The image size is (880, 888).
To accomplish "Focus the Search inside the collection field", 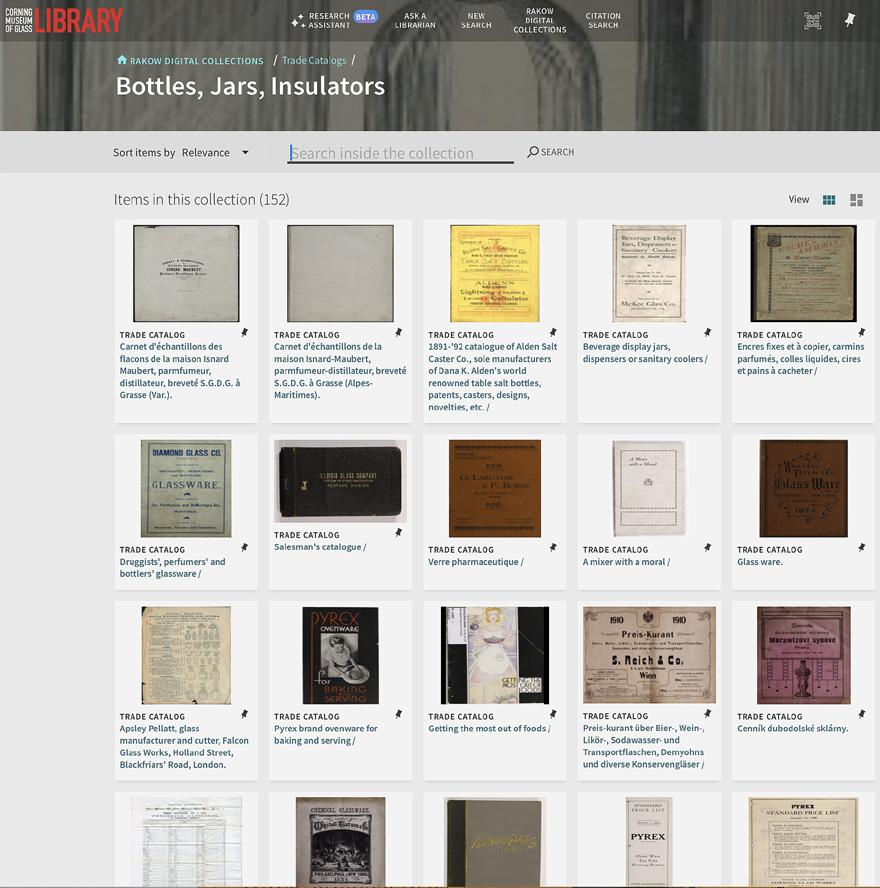I will tap(400, 153).
